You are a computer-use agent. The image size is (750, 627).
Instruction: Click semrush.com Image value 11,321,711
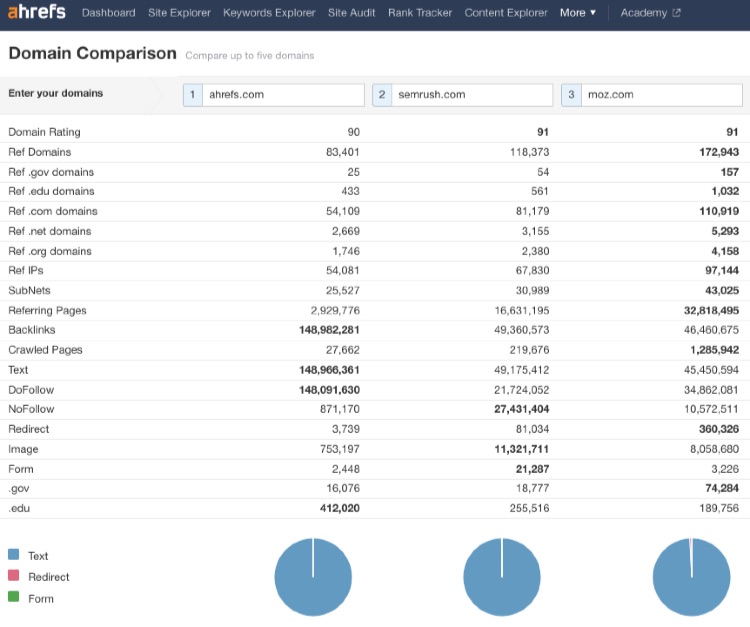pyautogui.click(x=521, y=450)
